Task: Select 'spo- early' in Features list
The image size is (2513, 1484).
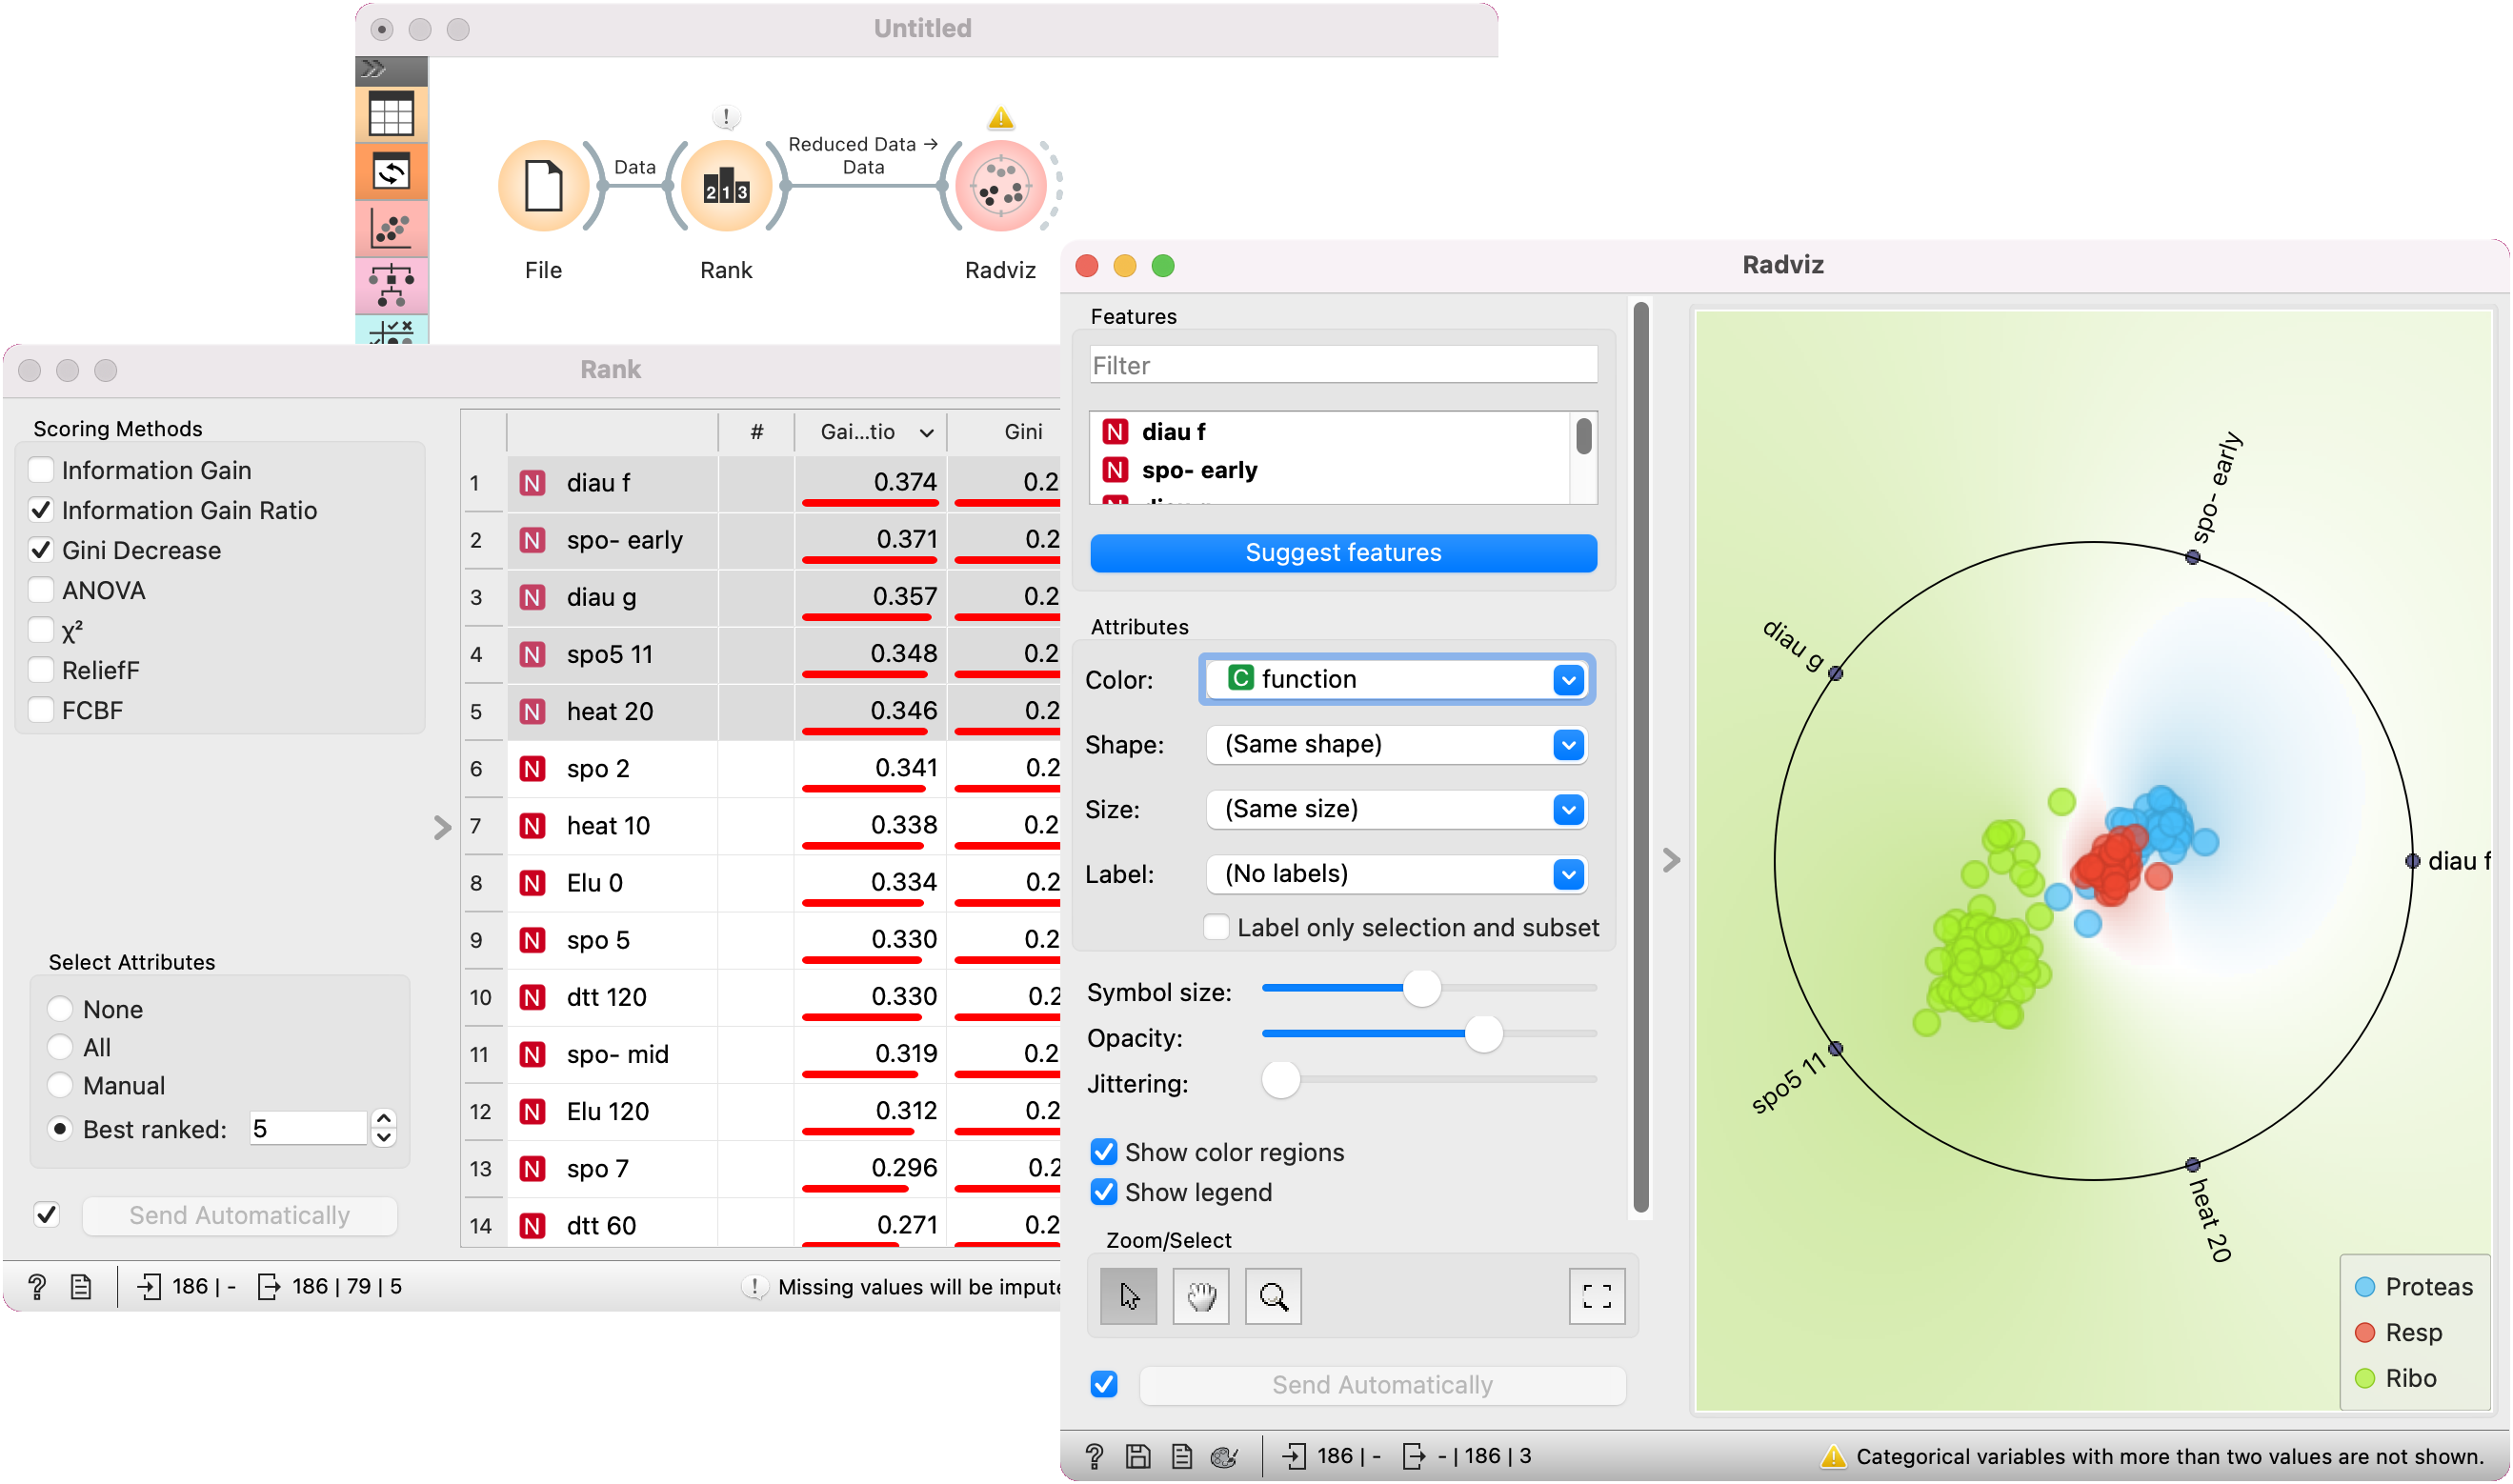Action: [x=1330, y=470]
